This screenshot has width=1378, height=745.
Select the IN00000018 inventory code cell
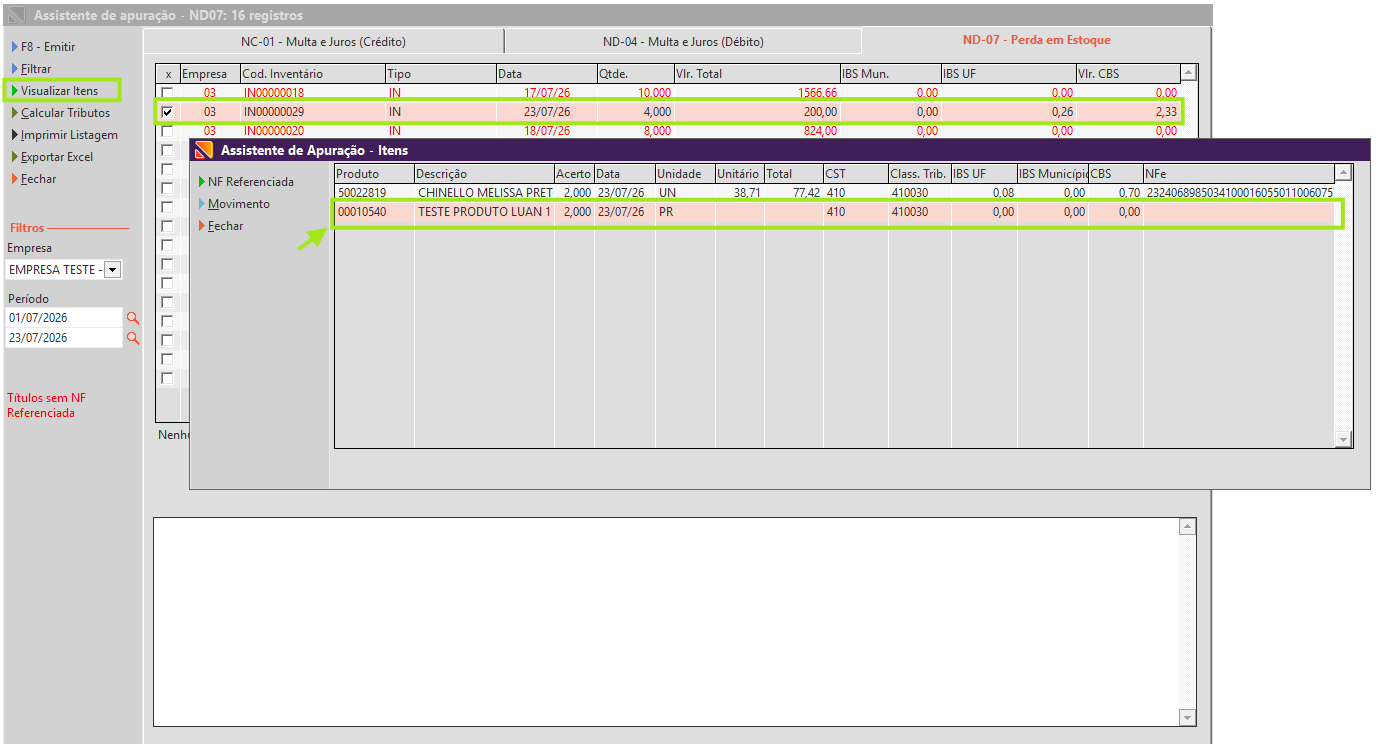pyautogui.click(x=313, y=93)
